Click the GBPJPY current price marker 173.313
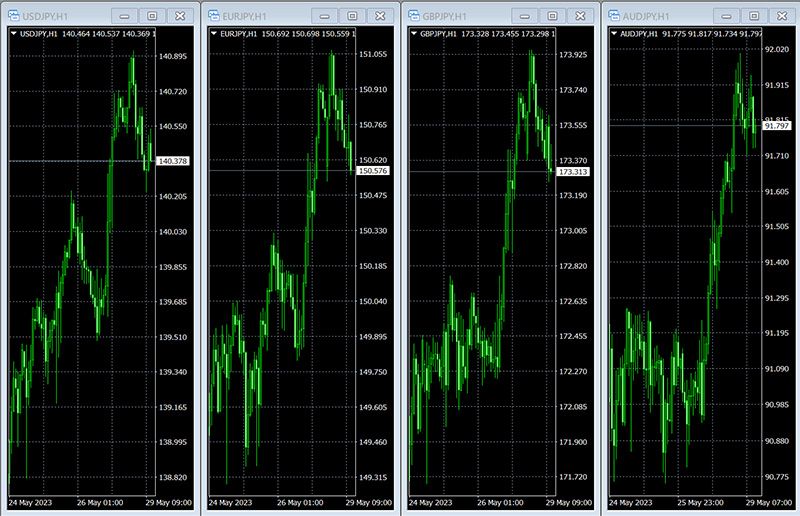The image size is (800, 516). point(572,171)
